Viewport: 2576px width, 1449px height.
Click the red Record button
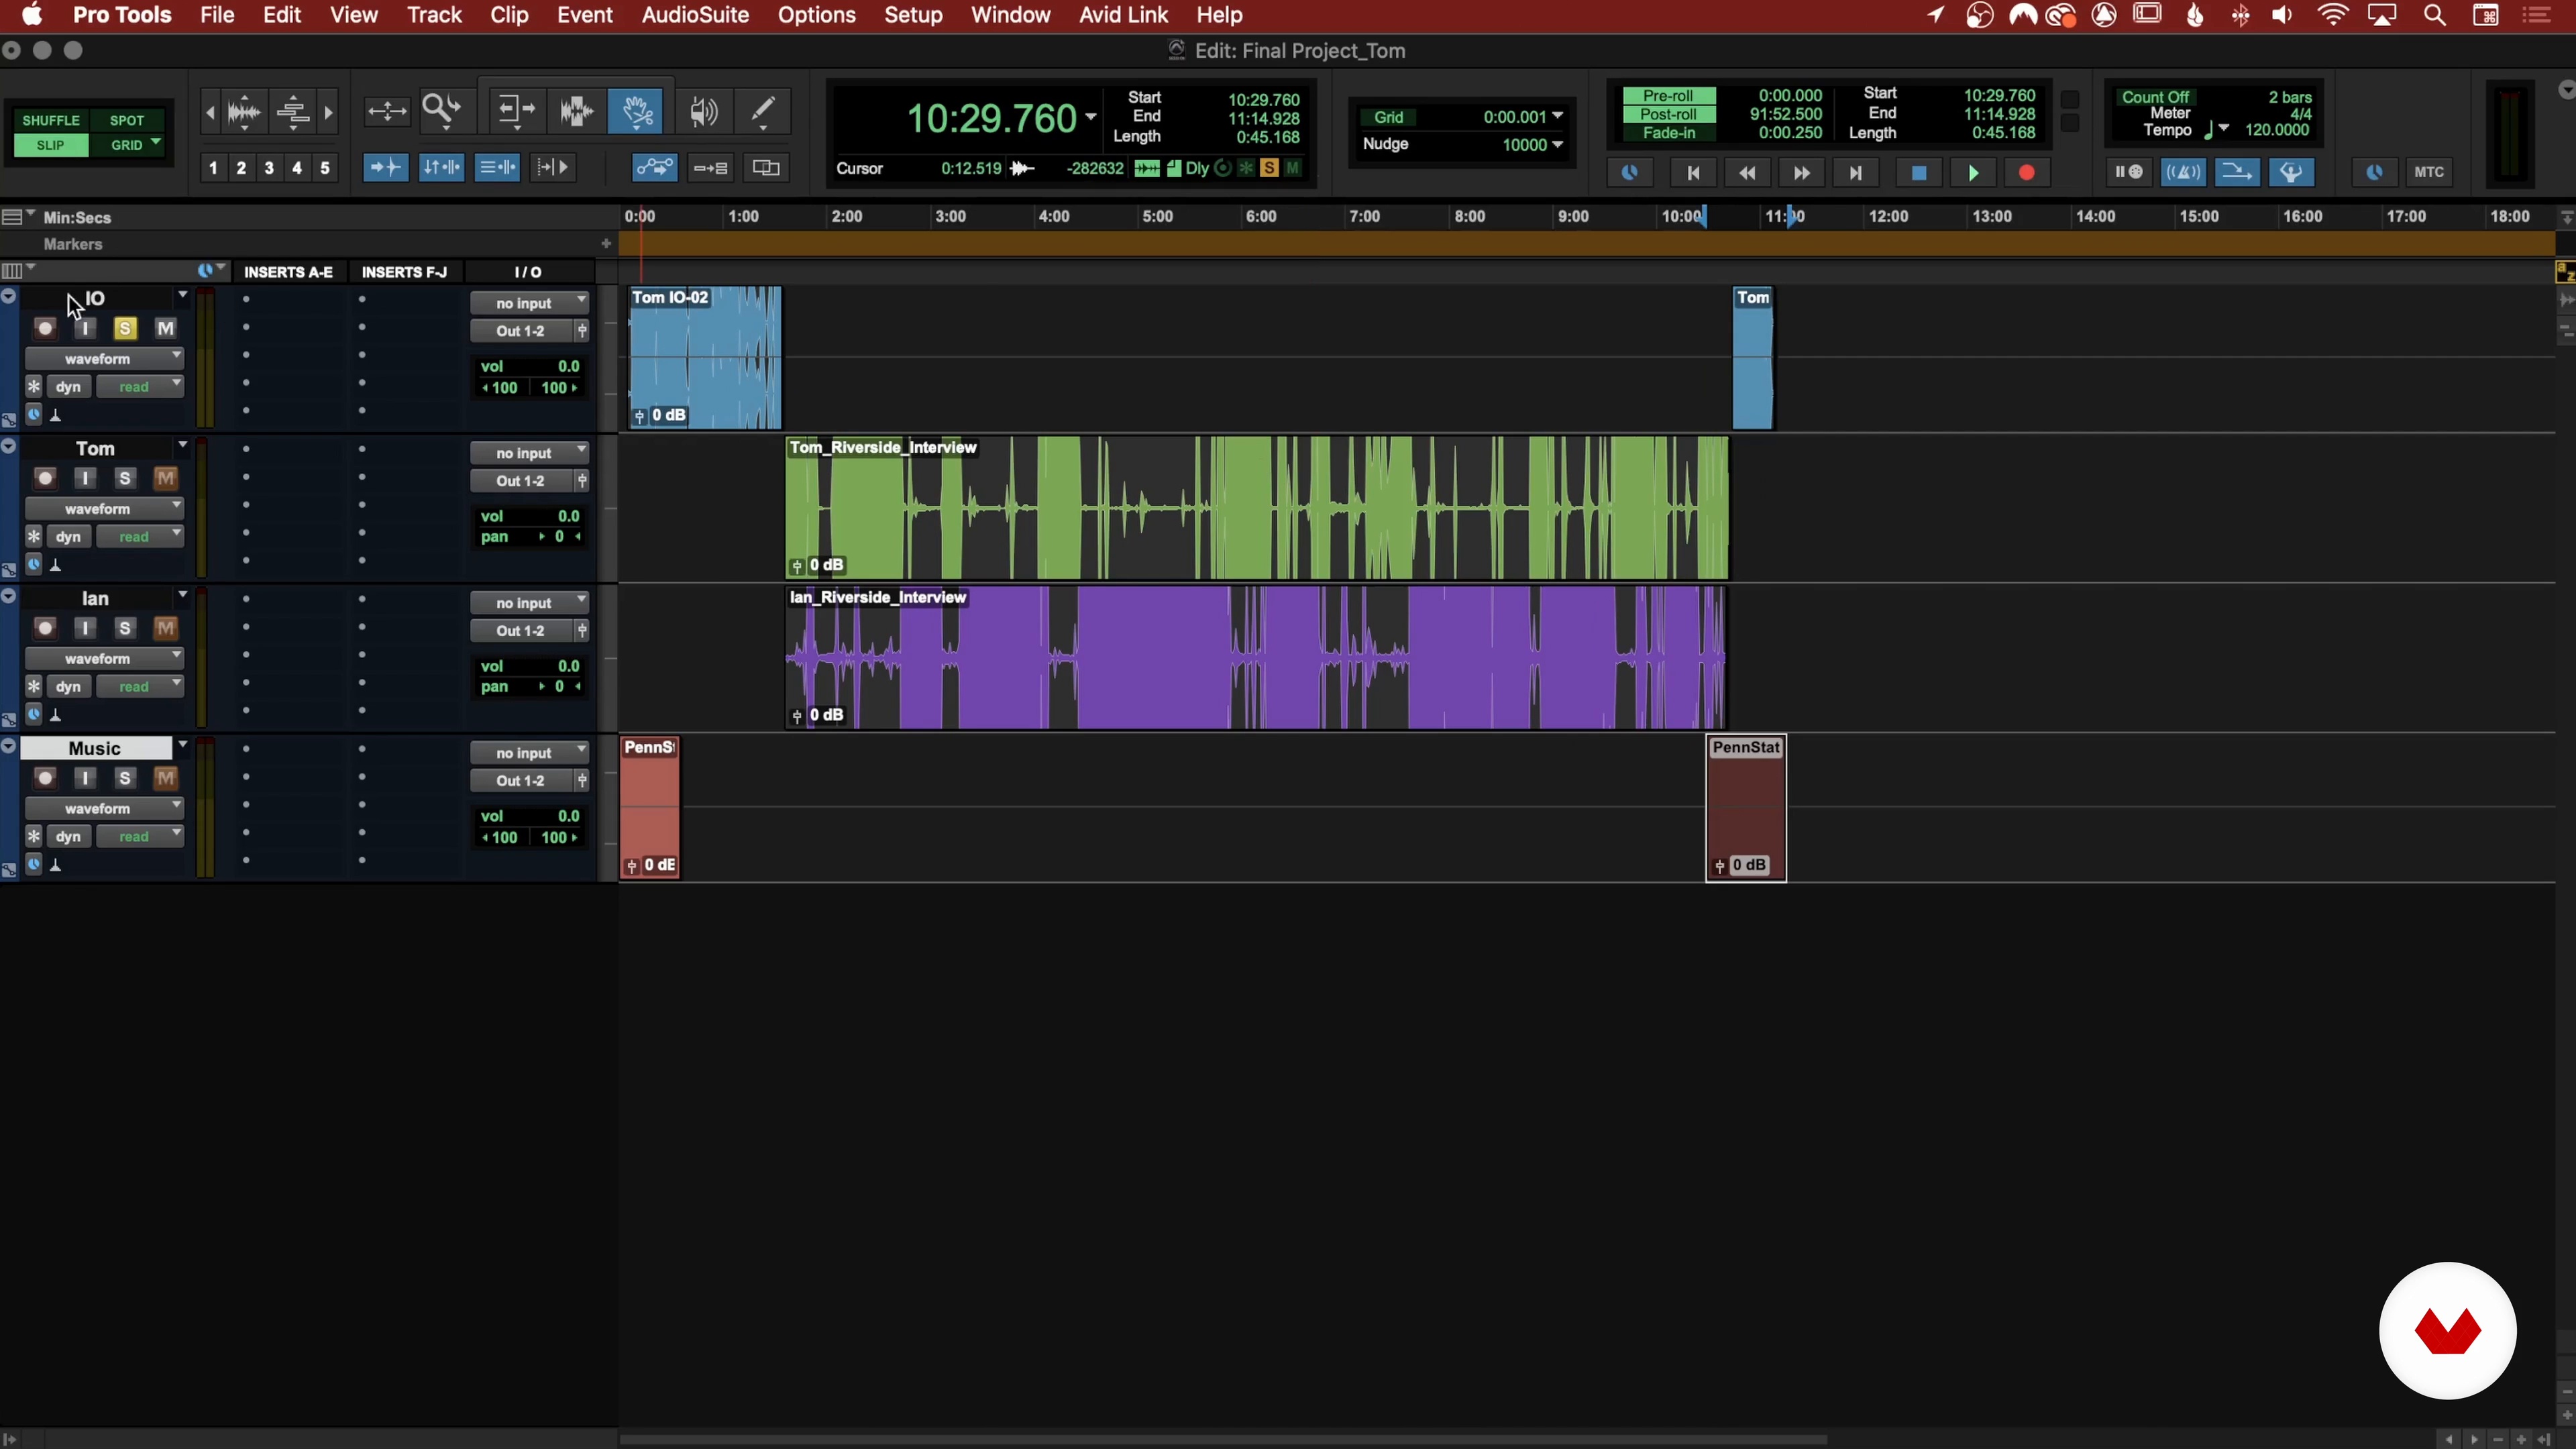[x=2027, y=173]
